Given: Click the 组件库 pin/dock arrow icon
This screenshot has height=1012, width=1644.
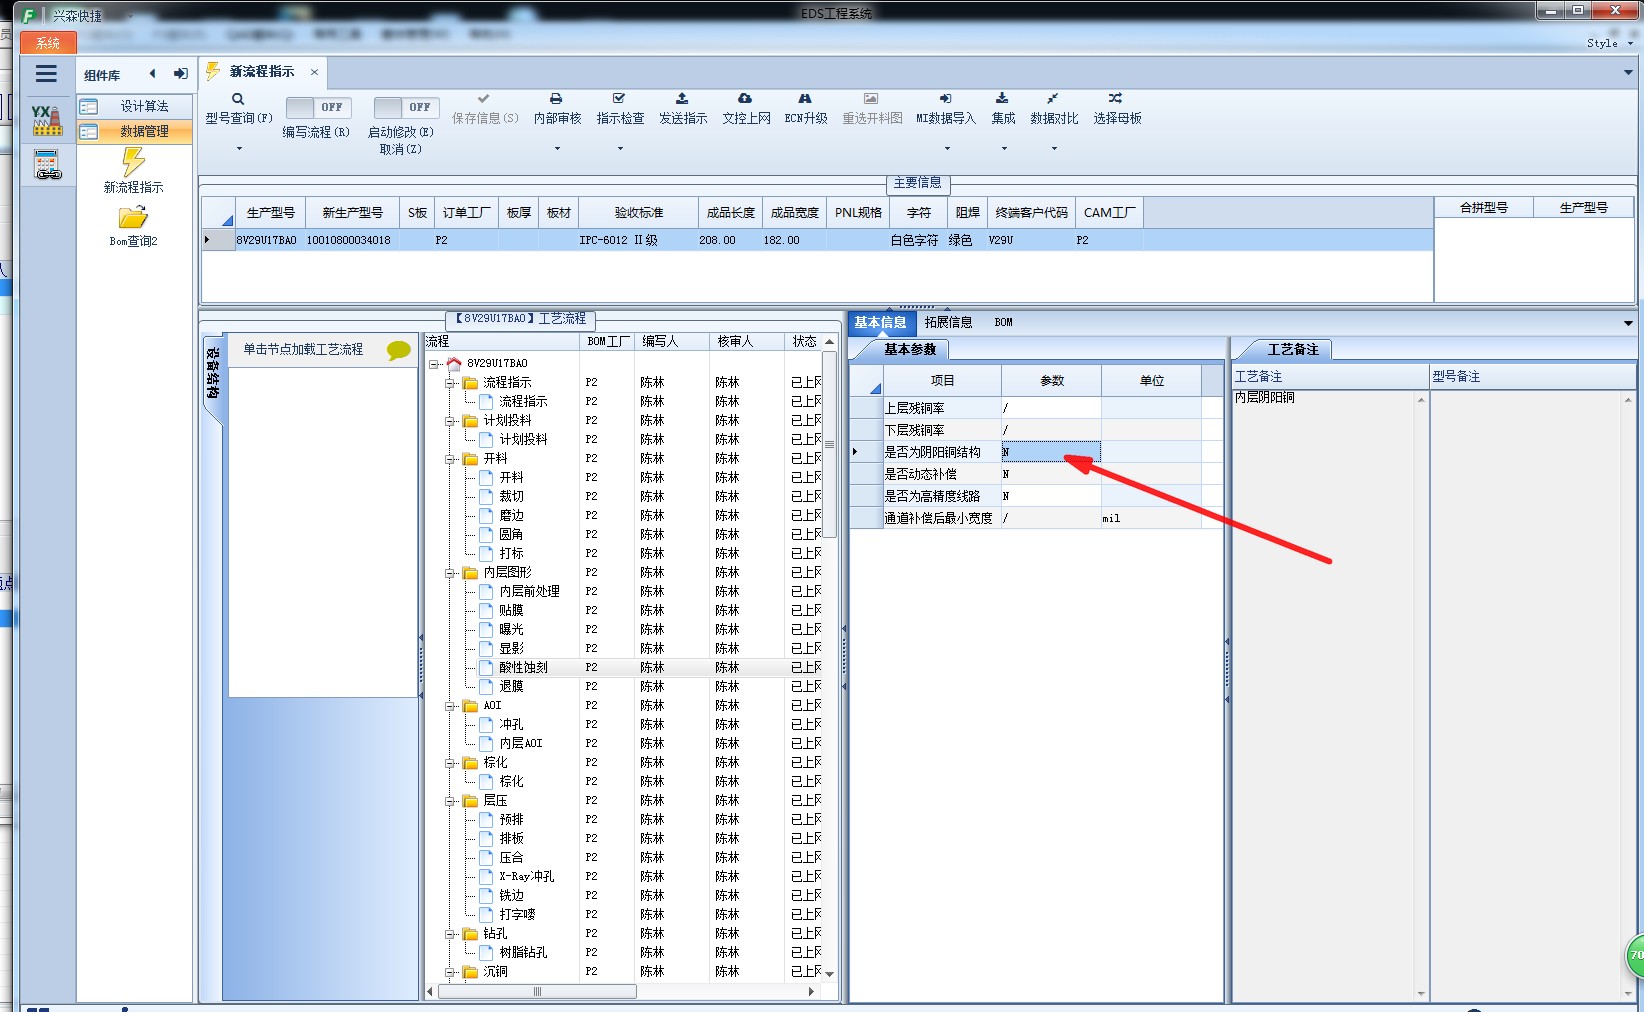Looking at the screenshot, I should coord(180,73).
